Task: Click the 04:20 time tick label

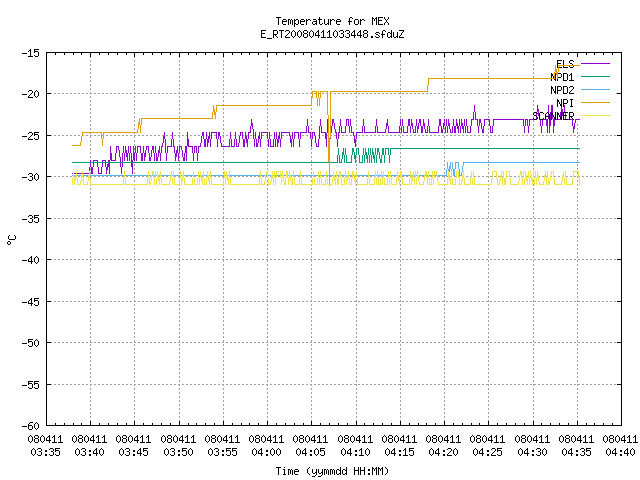Action: click(444, 452)
